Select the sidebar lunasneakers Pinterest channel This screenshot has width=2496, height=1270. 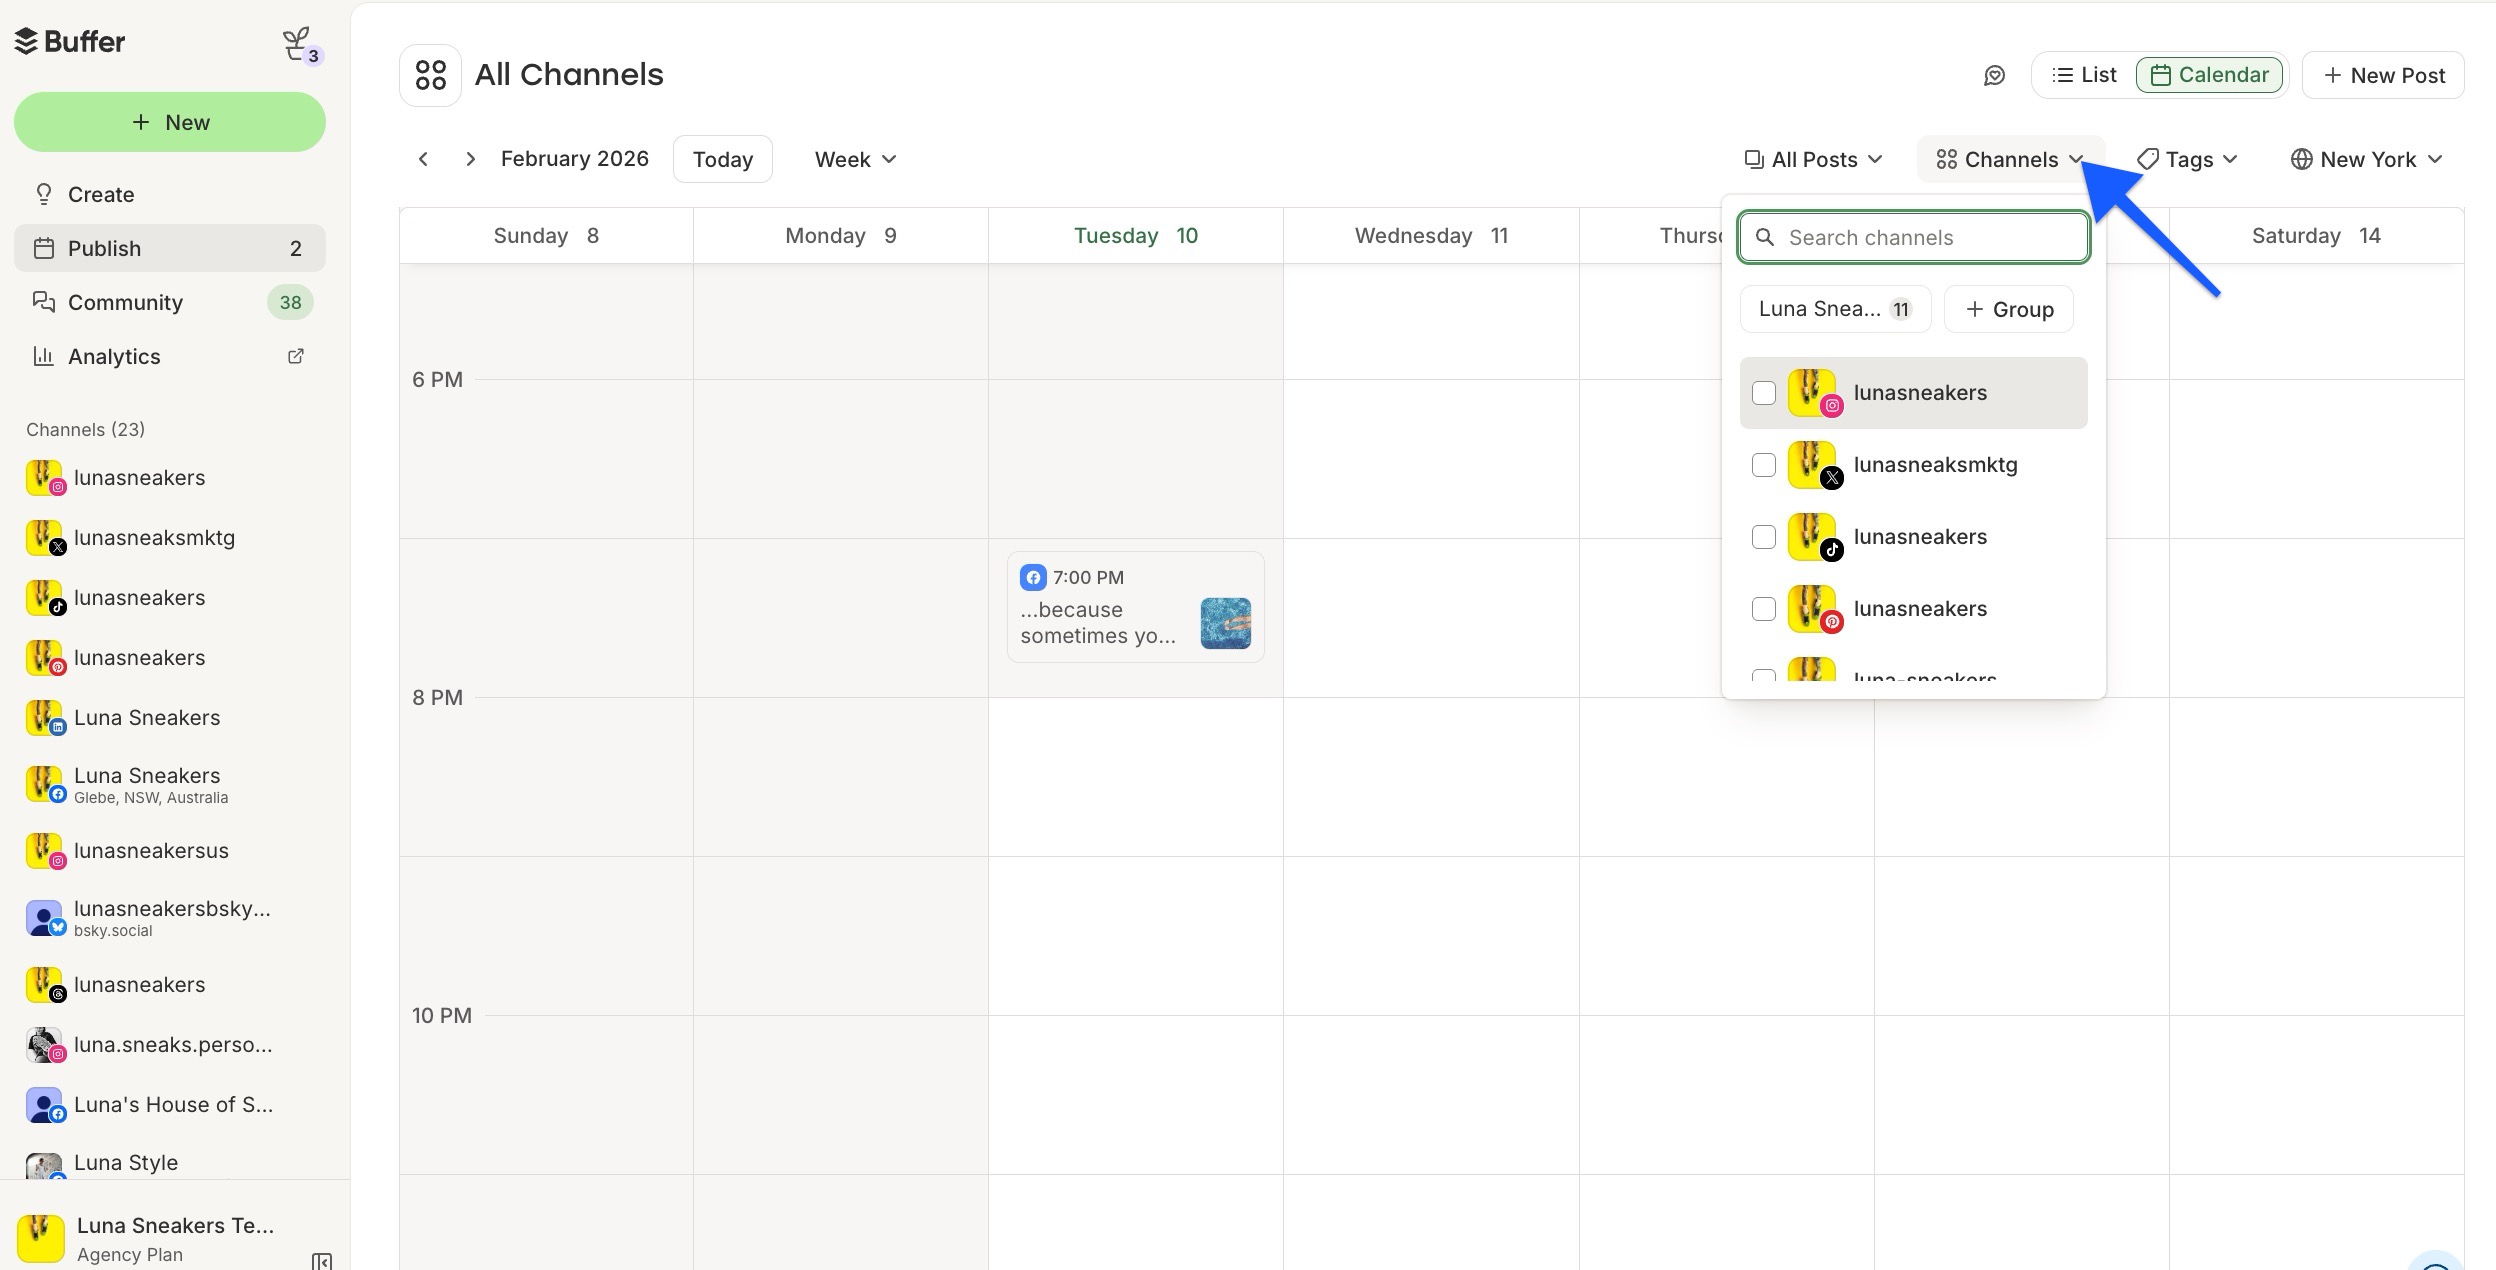click(x=170, y=658)
